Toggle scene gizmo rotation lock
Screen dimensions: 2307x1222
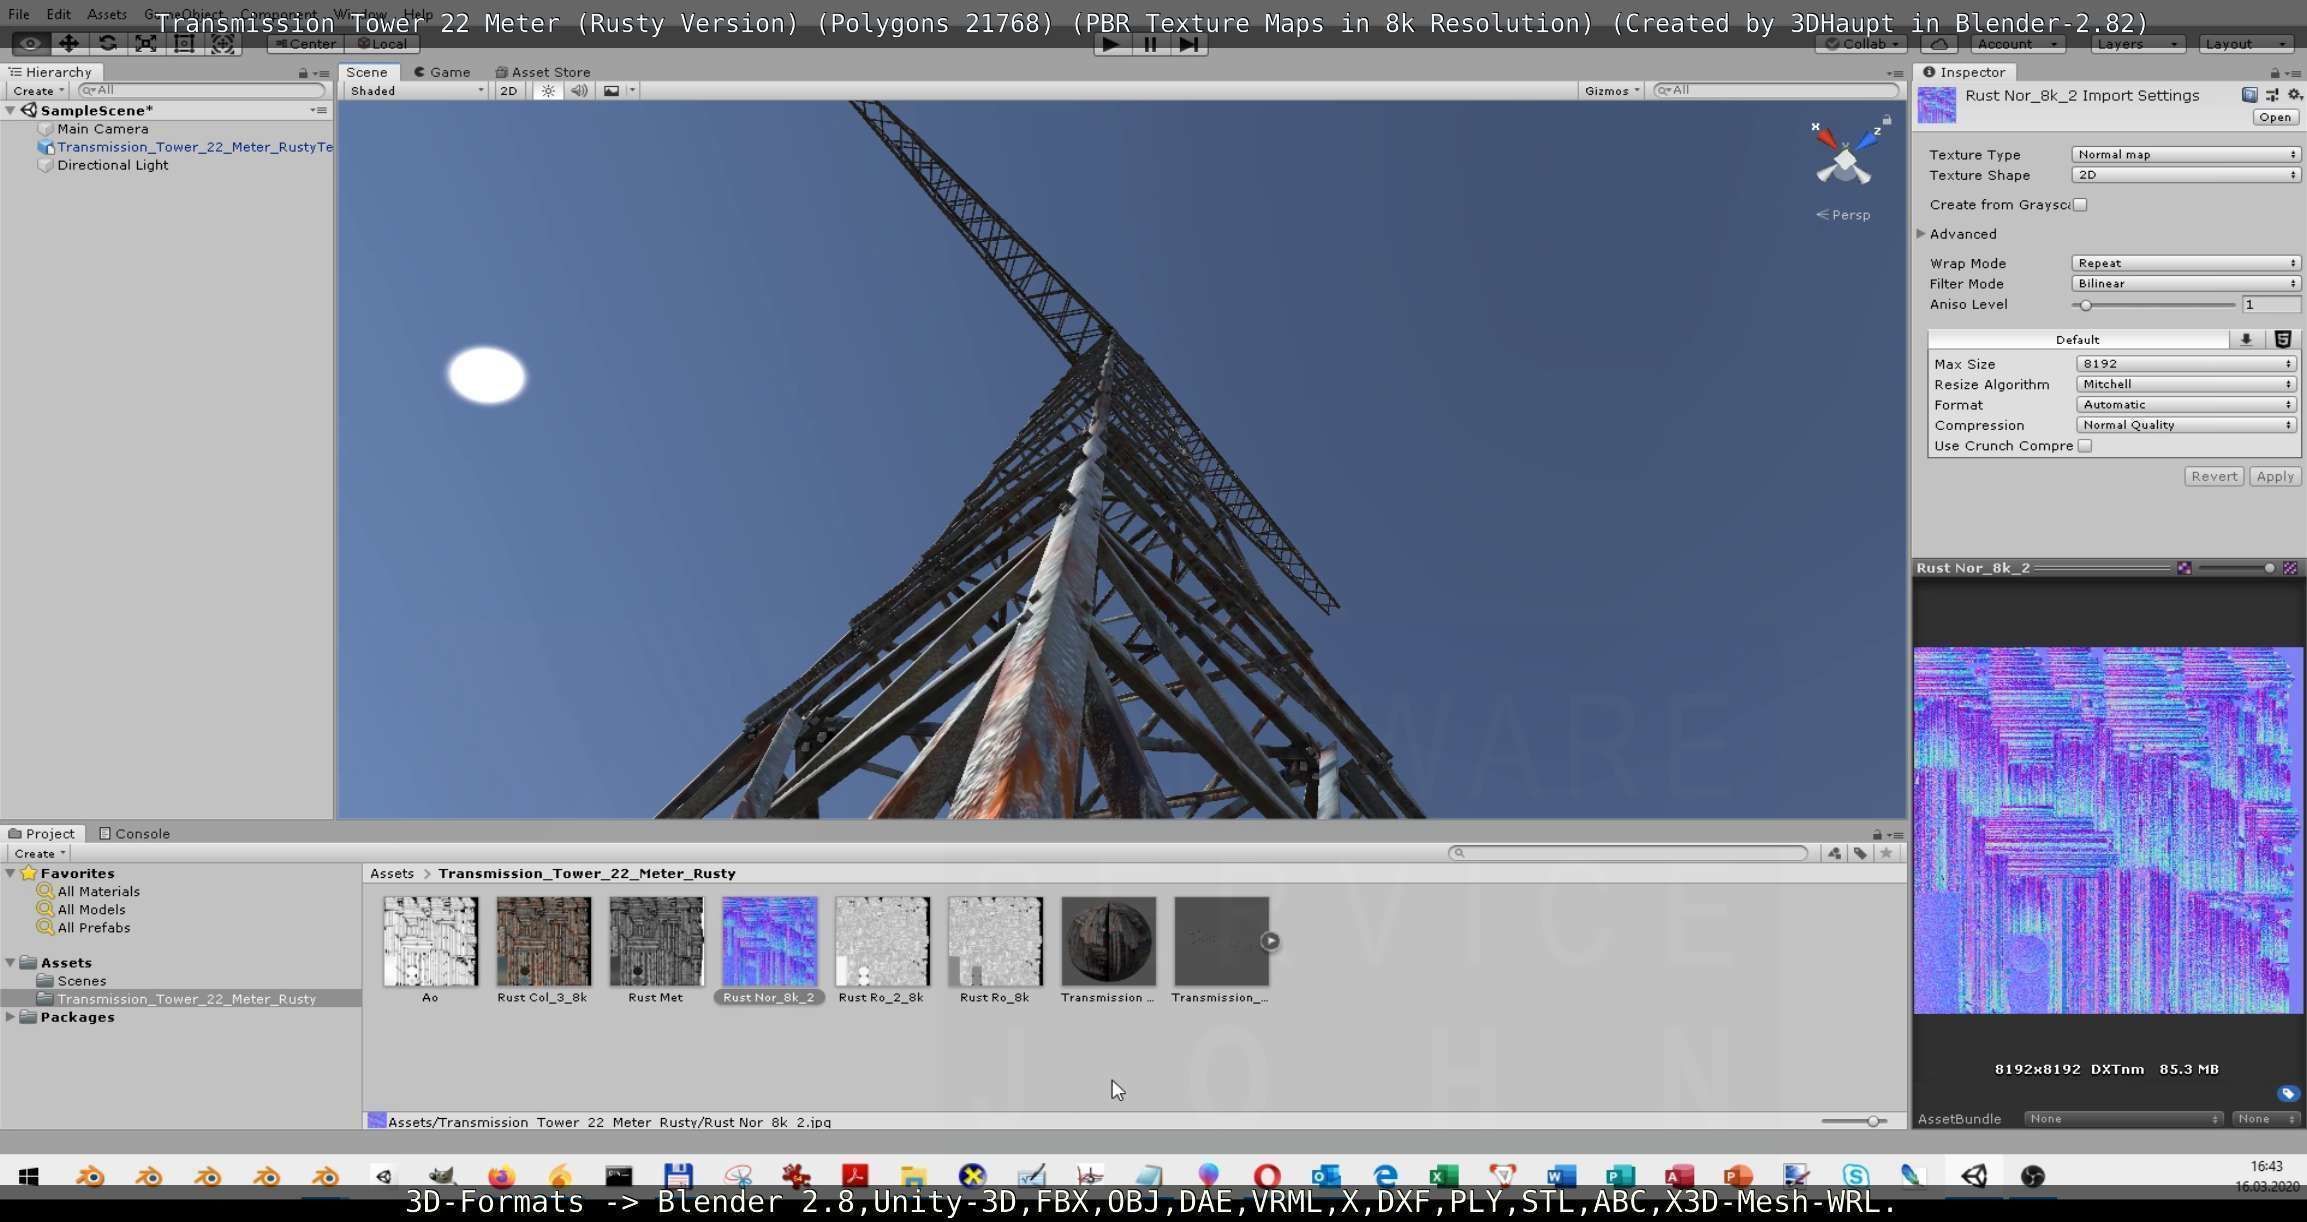point(1887,120)
